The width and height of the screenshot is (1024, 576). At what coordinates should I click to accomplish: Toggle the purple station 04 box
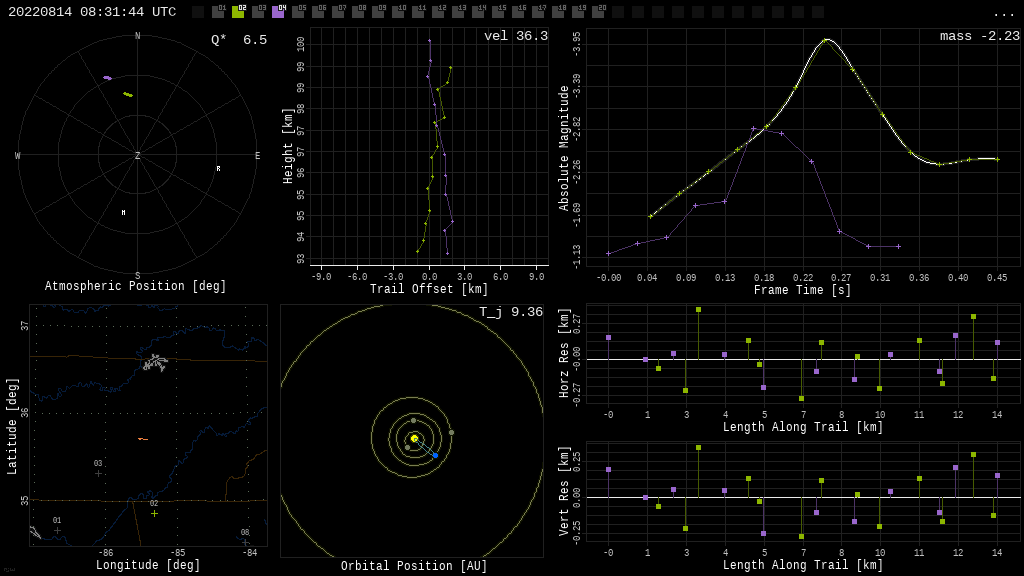[278, 12]
